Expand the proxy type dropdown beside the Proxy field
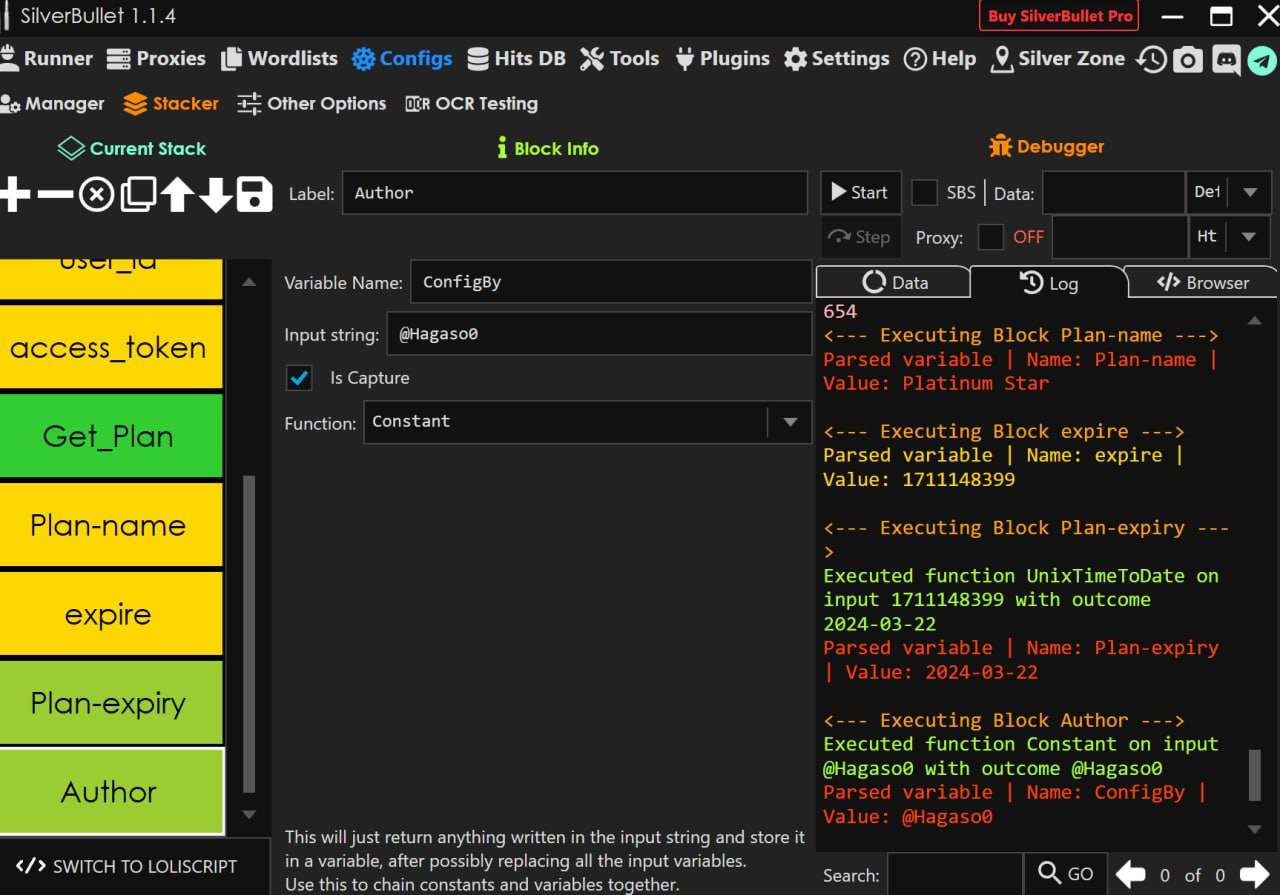Viewport: 1280px width, 895px height. (x=1249, y=237)
